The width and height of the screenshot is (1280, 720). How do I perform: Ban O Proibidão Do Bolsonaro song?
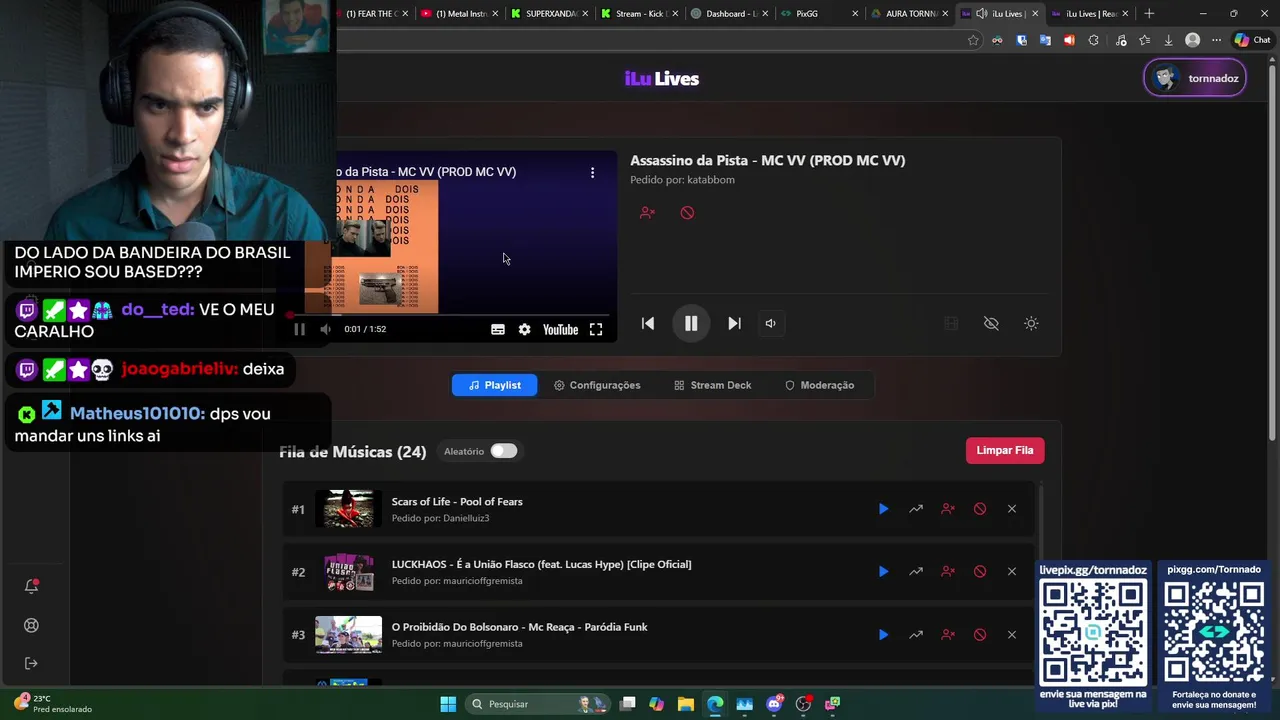coord(980,635)
